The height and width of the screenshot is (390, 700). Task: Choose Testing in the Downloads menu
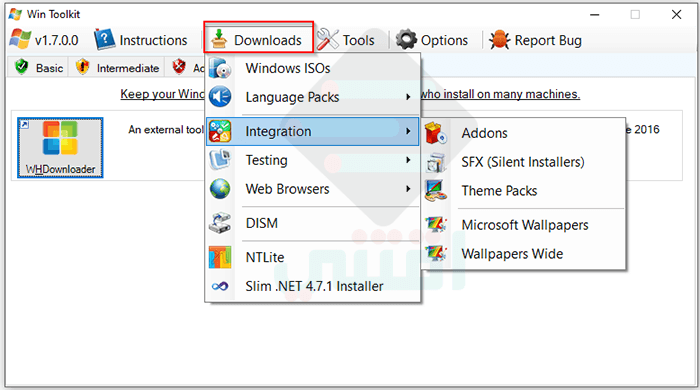[x=312, y=160]
